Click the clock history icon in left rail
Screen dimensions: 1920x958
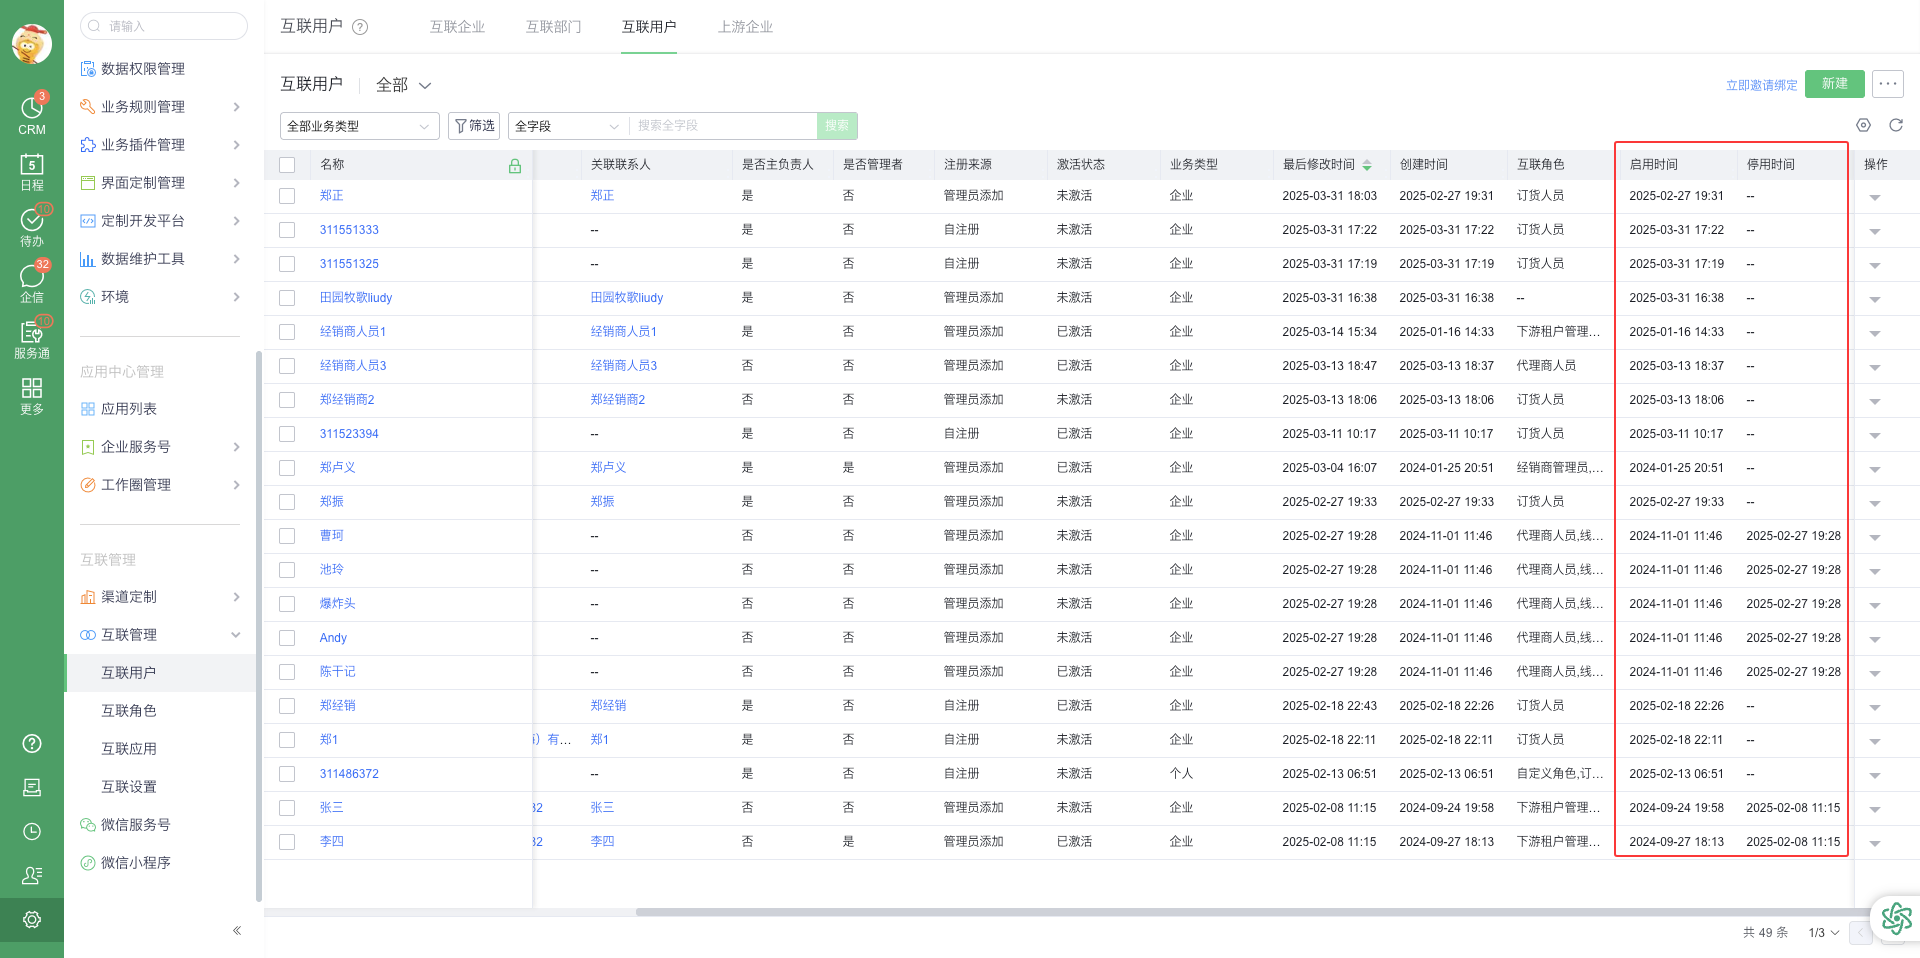[32, 831]
